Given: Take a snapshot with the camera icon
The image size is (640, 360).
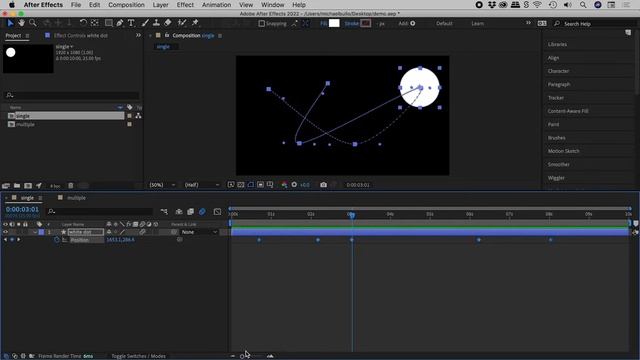Looking at the screenshot, I should 323,185.
